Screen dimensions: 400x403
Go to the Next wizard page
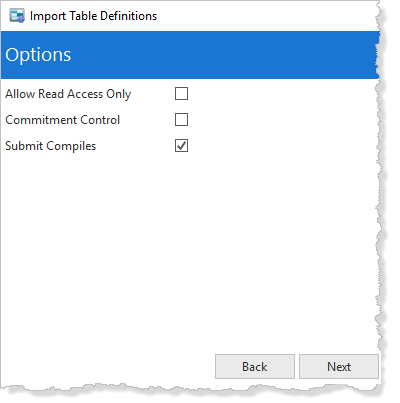point(339,367)
